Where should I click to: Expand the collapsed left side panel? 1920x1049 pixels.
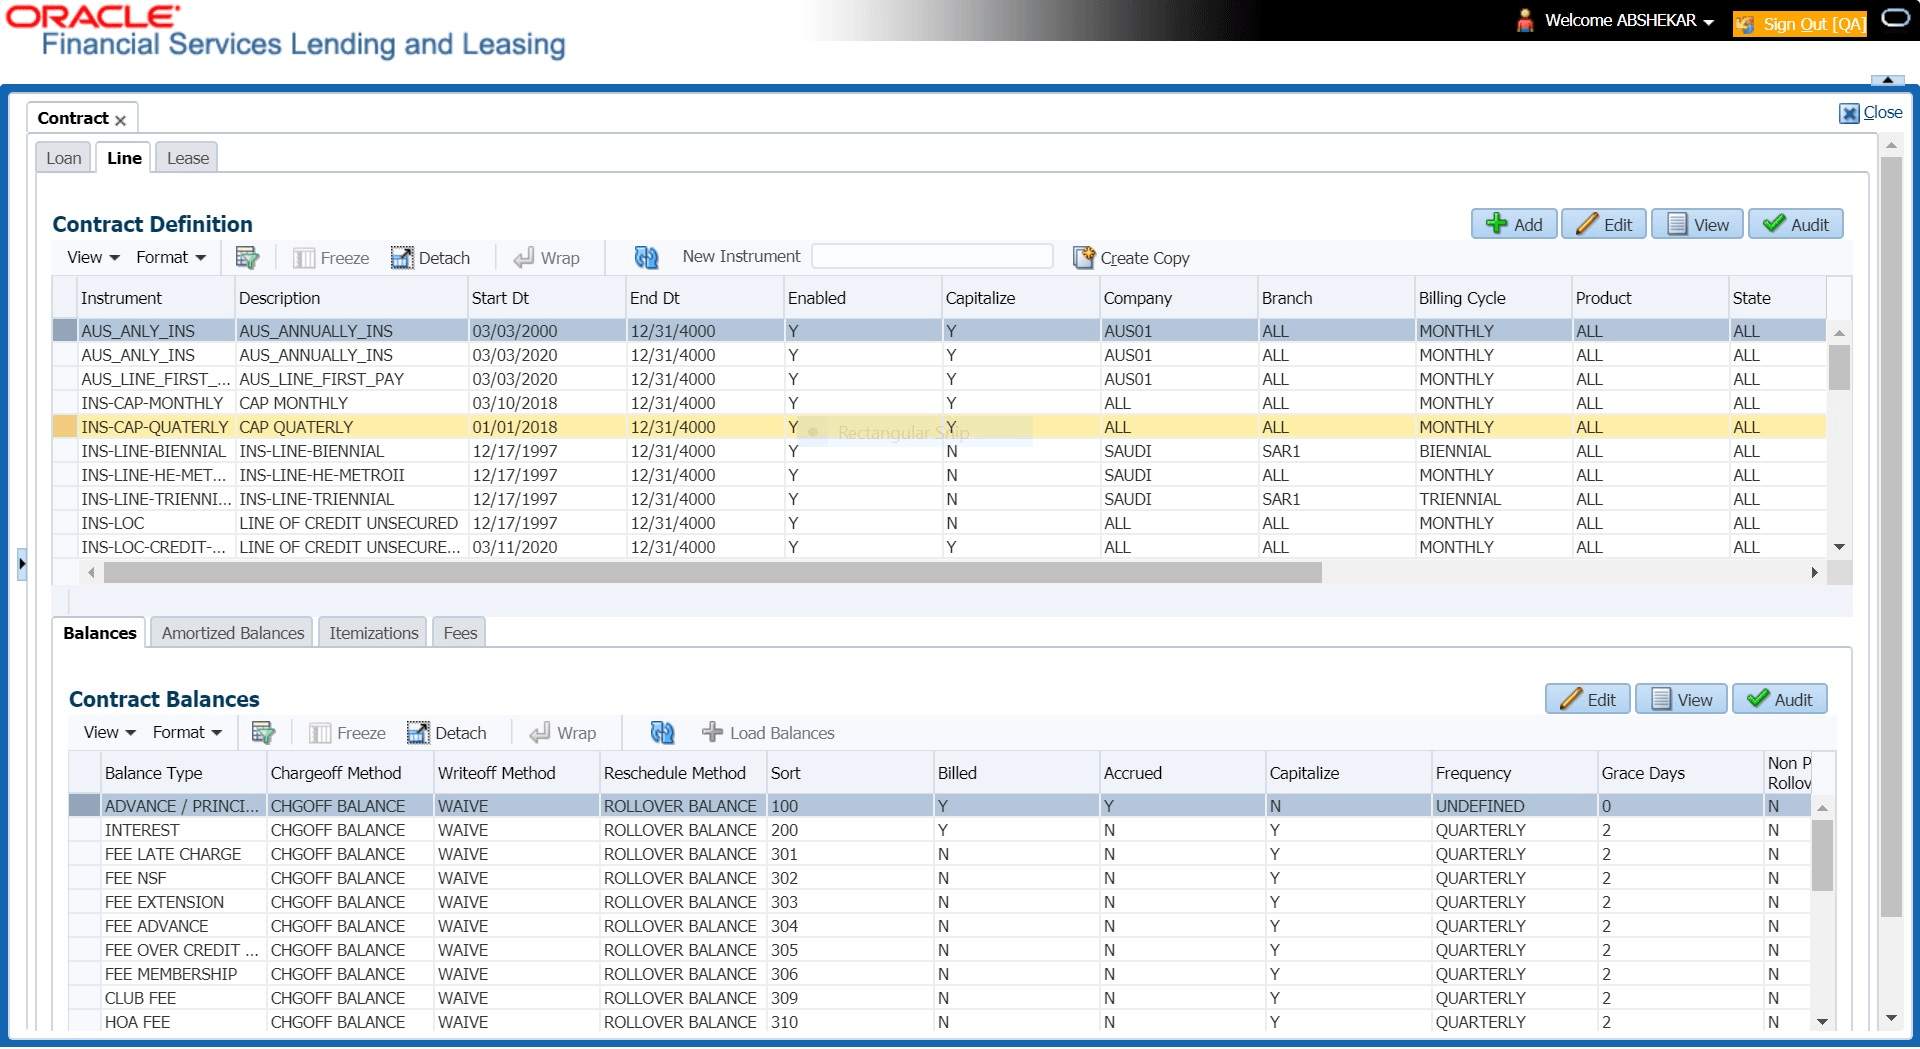pyautogui.click(x=22, y=564)
